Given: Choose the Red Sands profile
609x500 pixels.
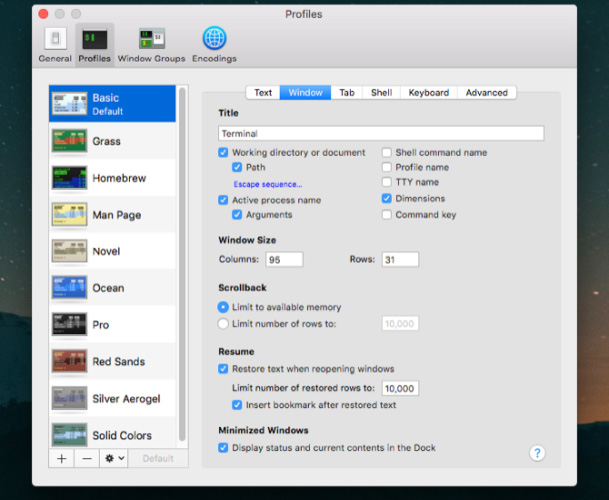Looking at the screenshot, I should pos(118,362).
